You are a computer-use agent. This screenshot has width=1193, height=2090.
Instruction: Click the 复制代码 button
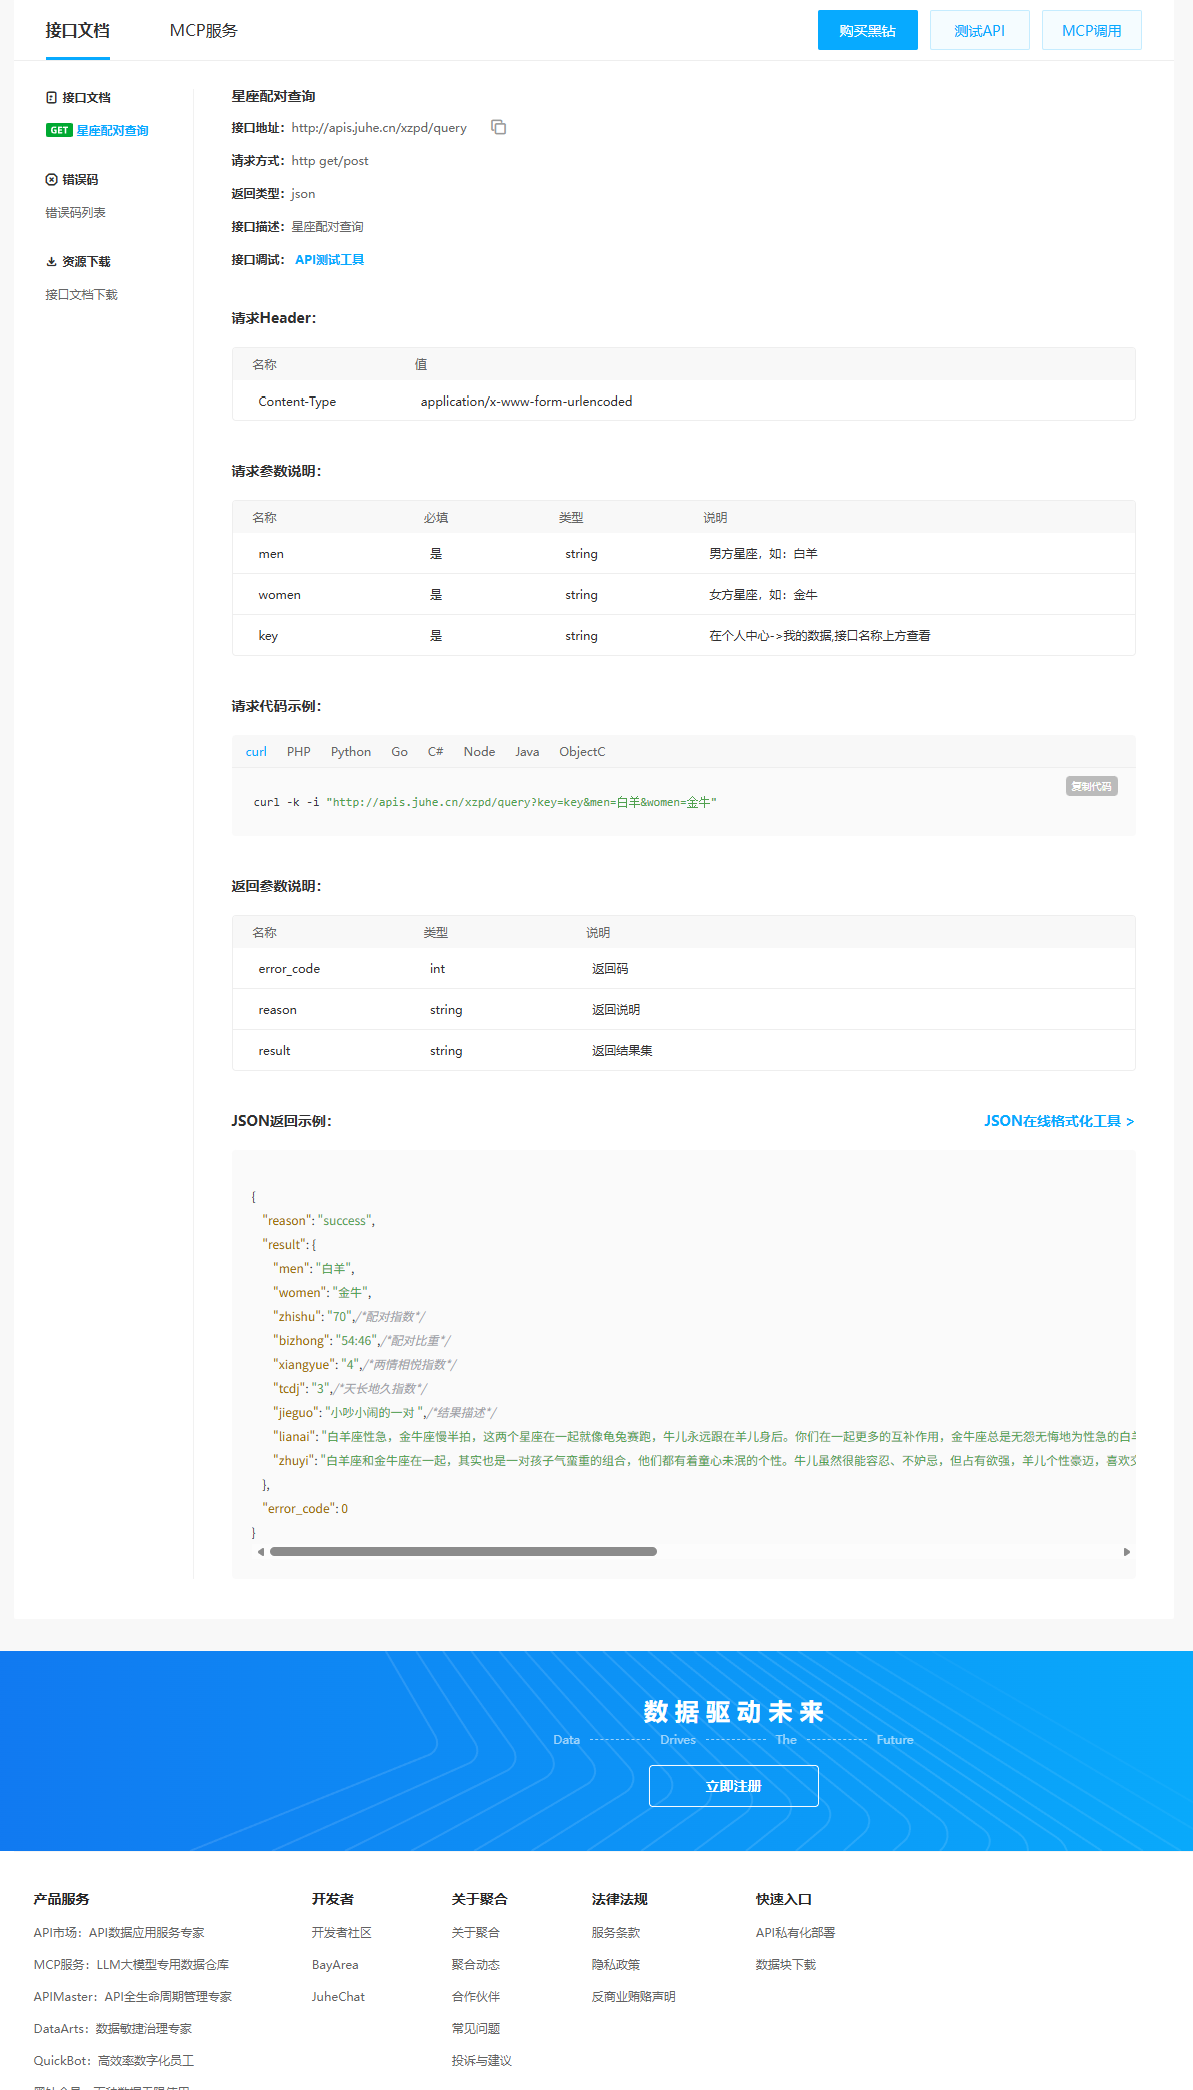[1092, 786]
